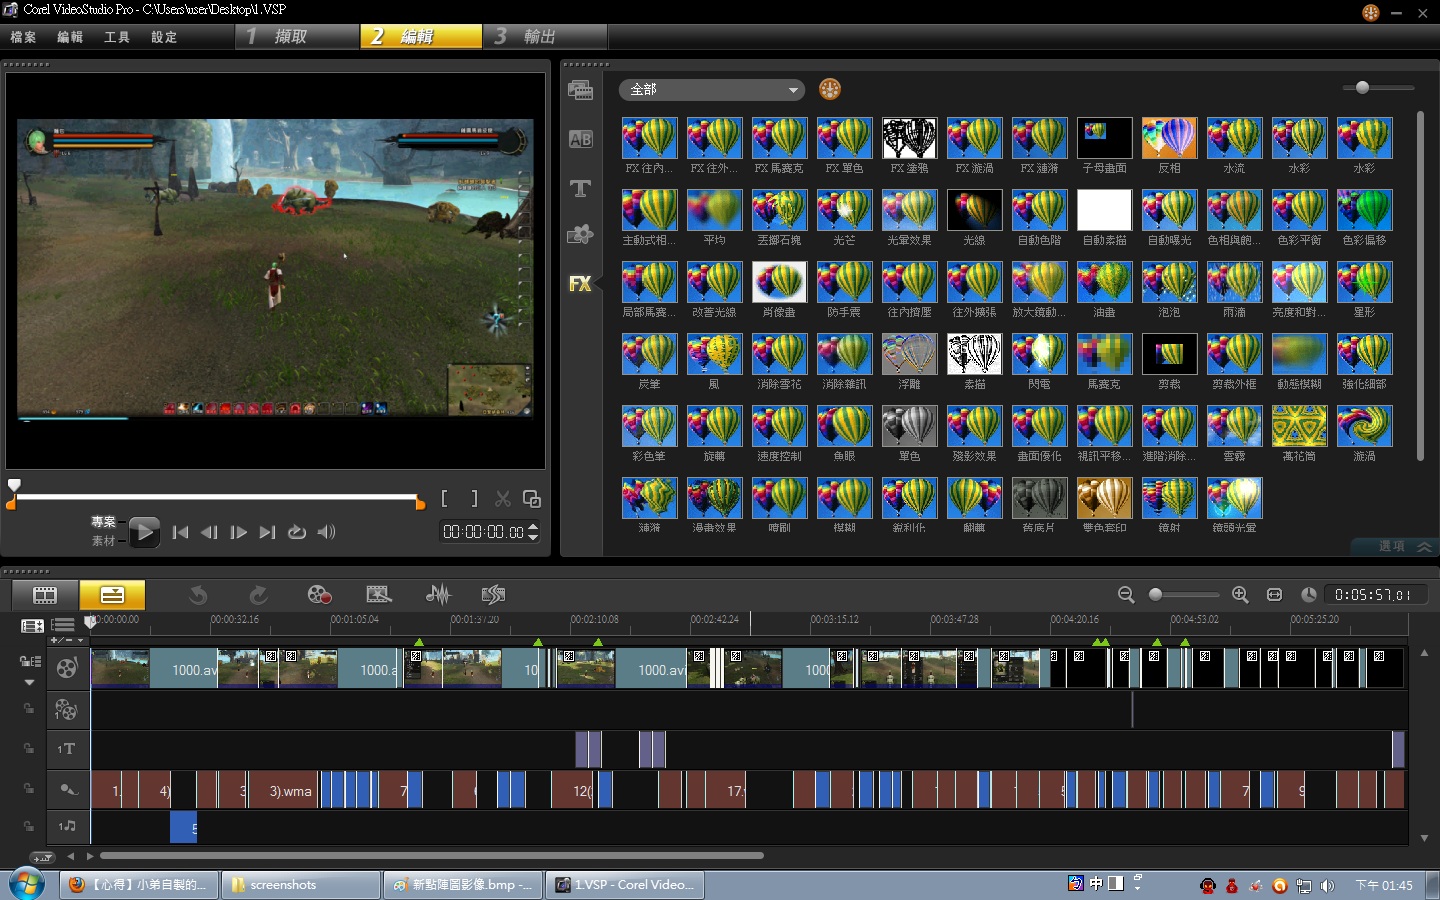The width and height of the screenshot is (1440, 900).
Task: Click the Redo arrow in timeline toolbar
Action: coord(258,595)
